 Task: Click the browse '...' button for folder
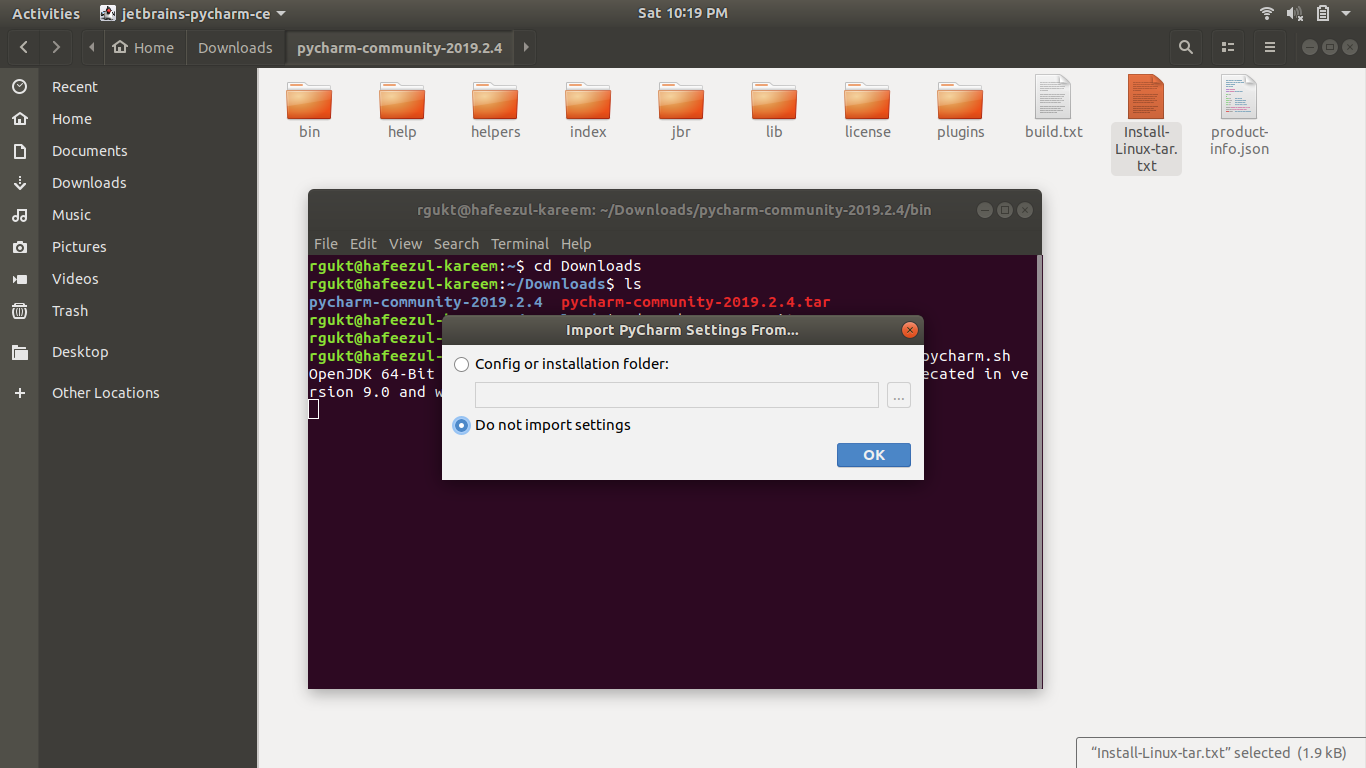point(899,395)
